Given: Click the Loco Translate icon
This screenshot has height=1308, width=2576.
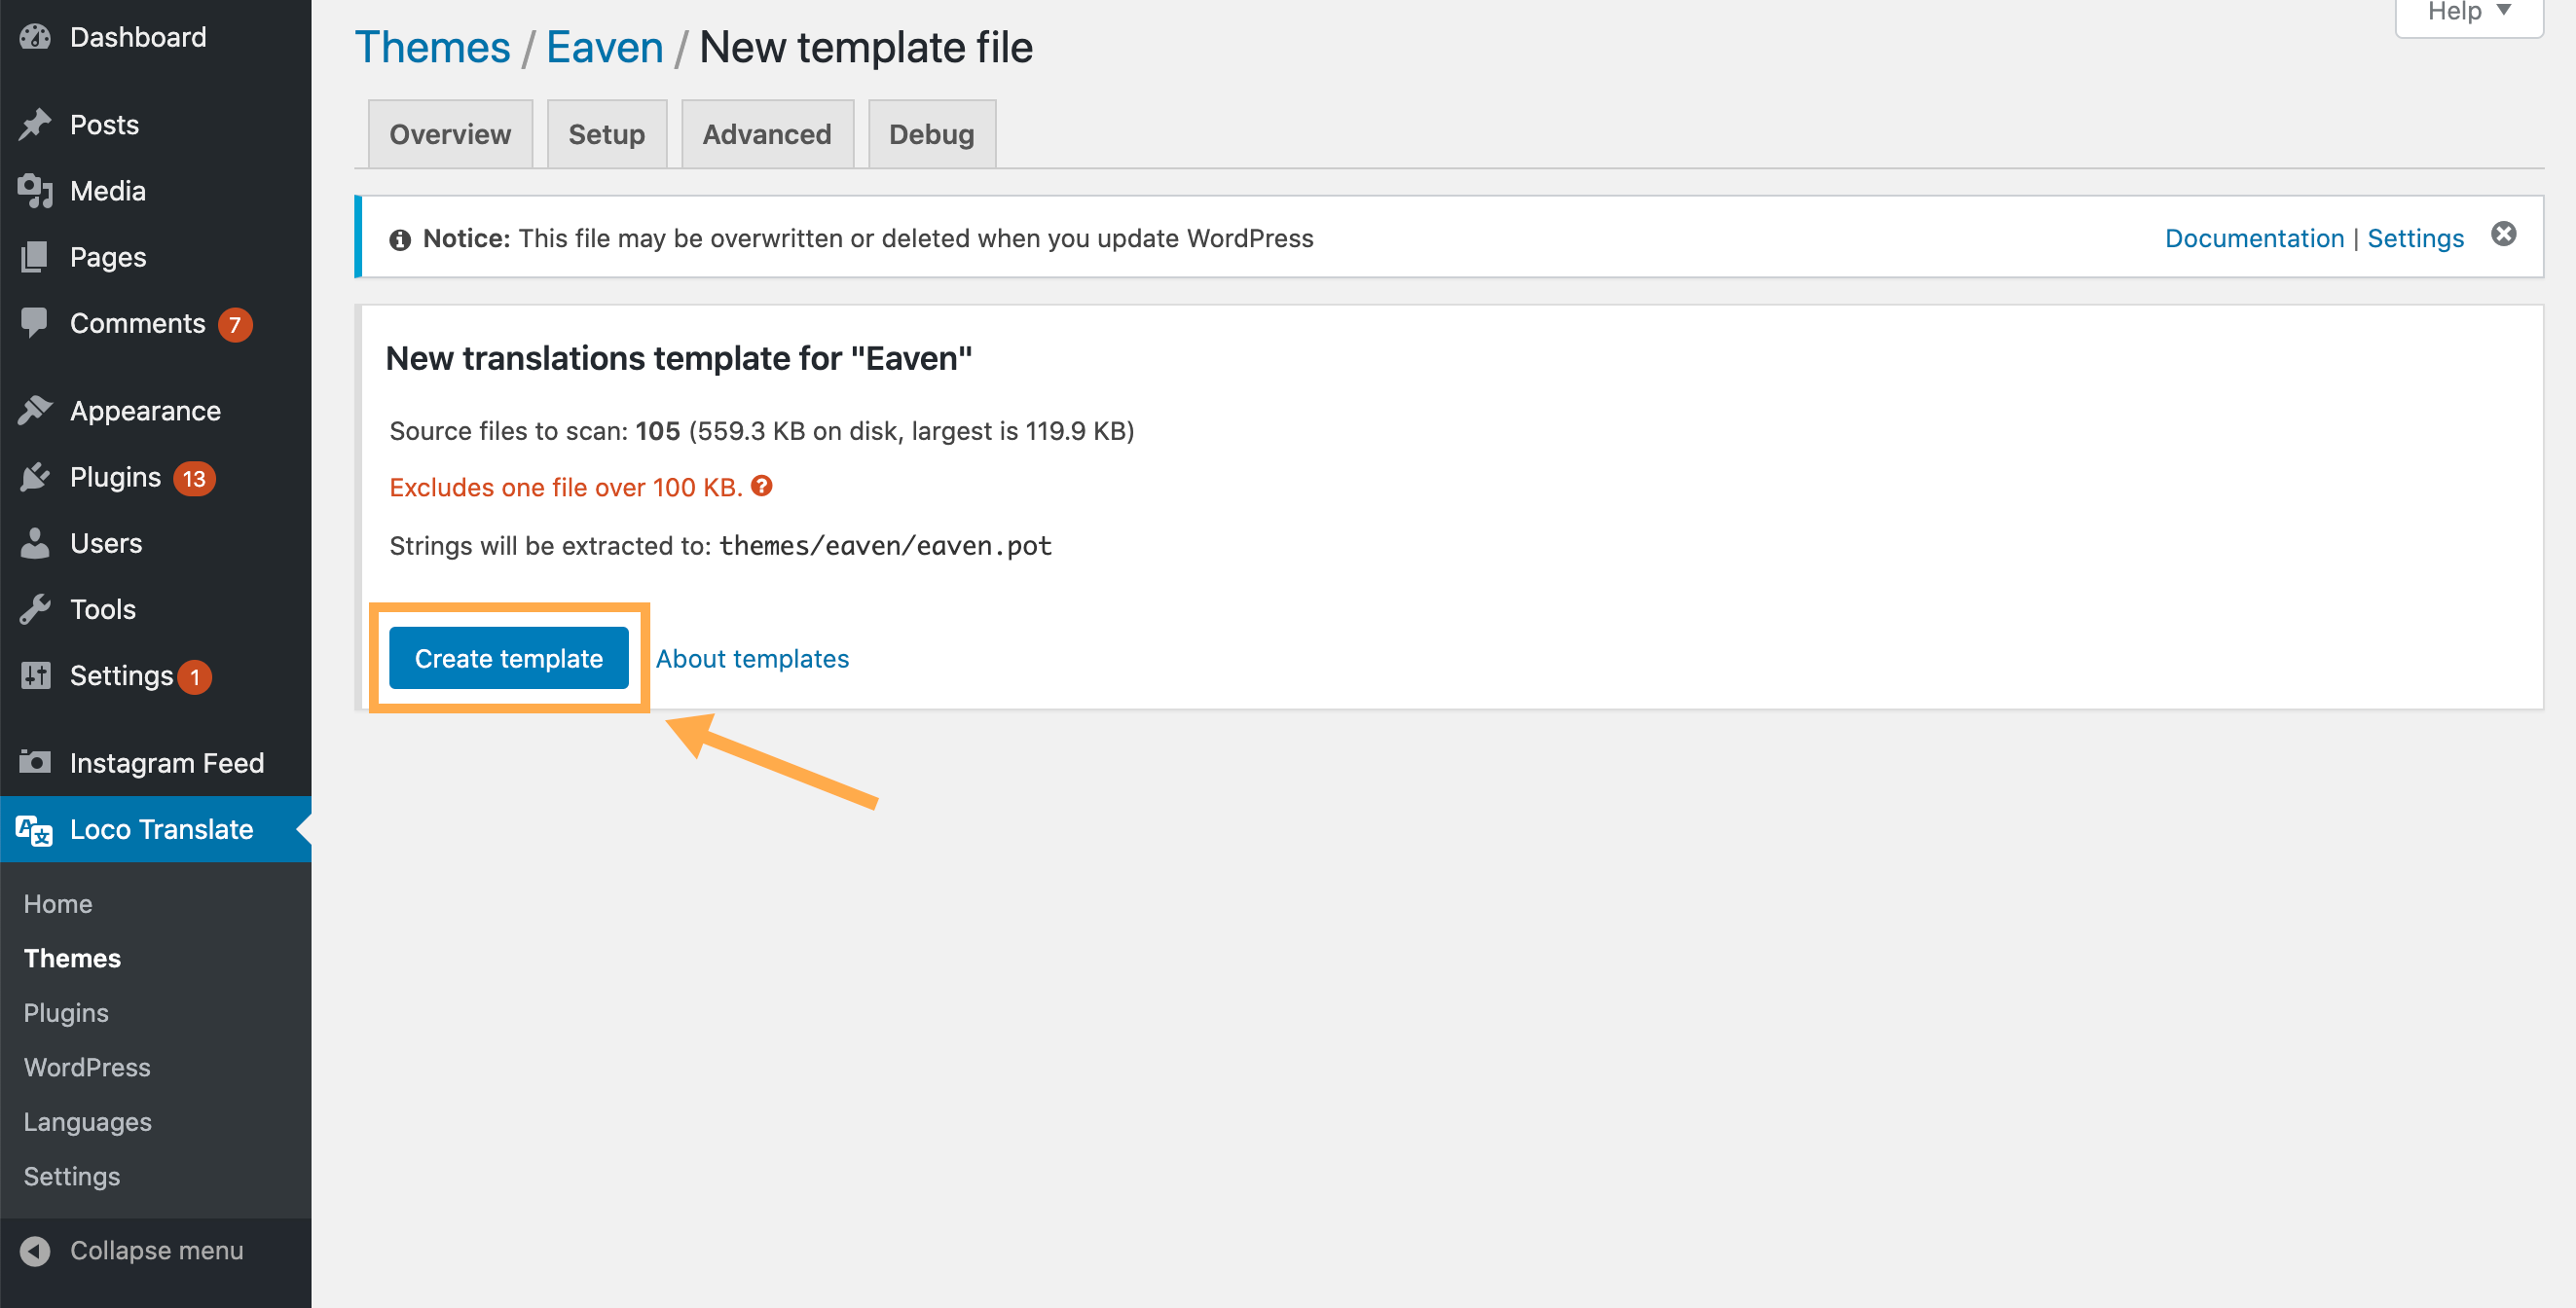Looking at the screenshot, I should (x=35, y=829).
